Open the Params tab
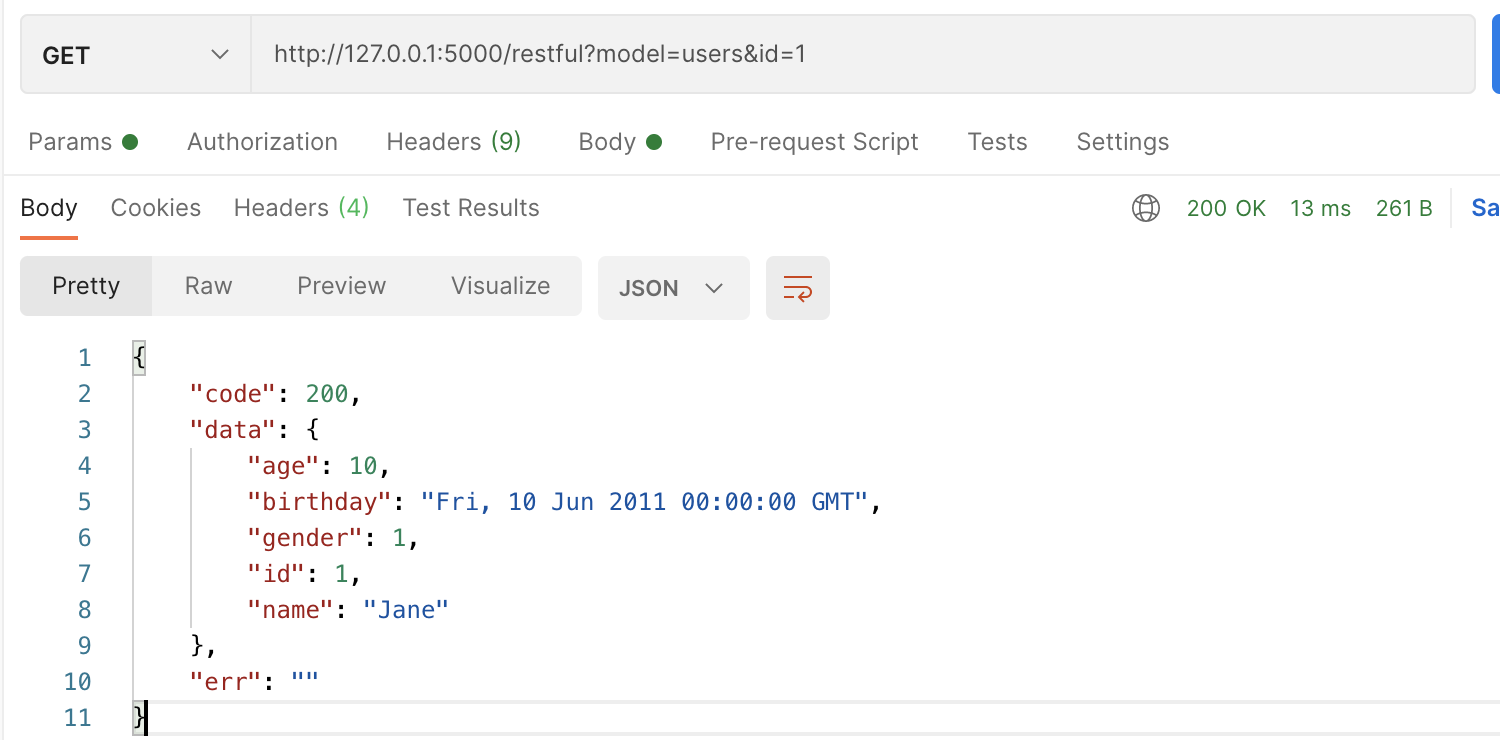The image size is (1500, 740). [x=82, y=142]
